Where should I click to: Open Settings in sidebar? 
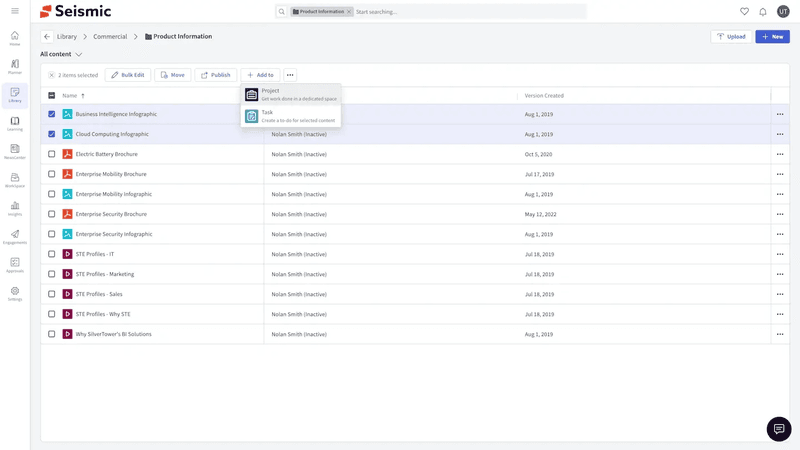pos(15,294)
